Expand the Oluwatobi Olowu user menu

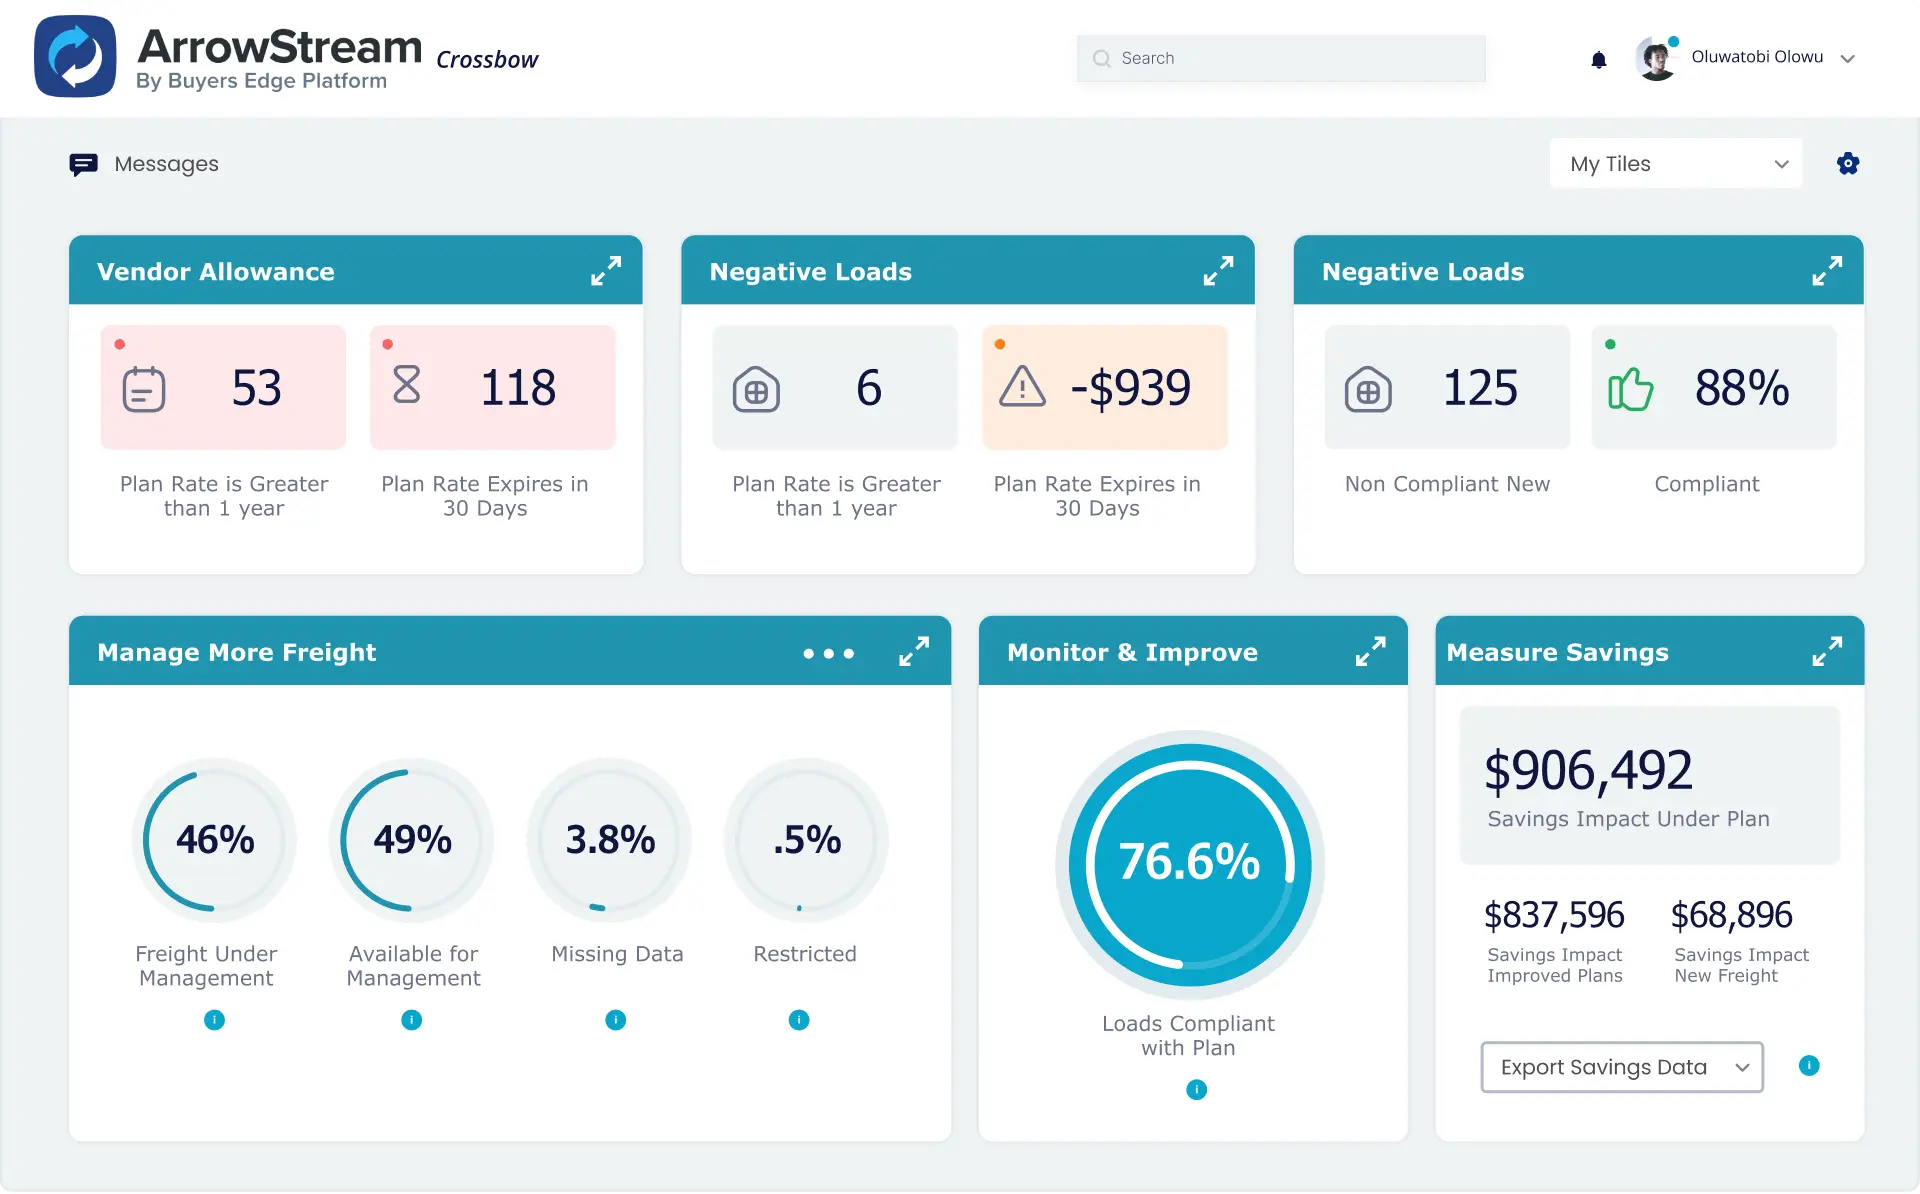pos(1847,59)
